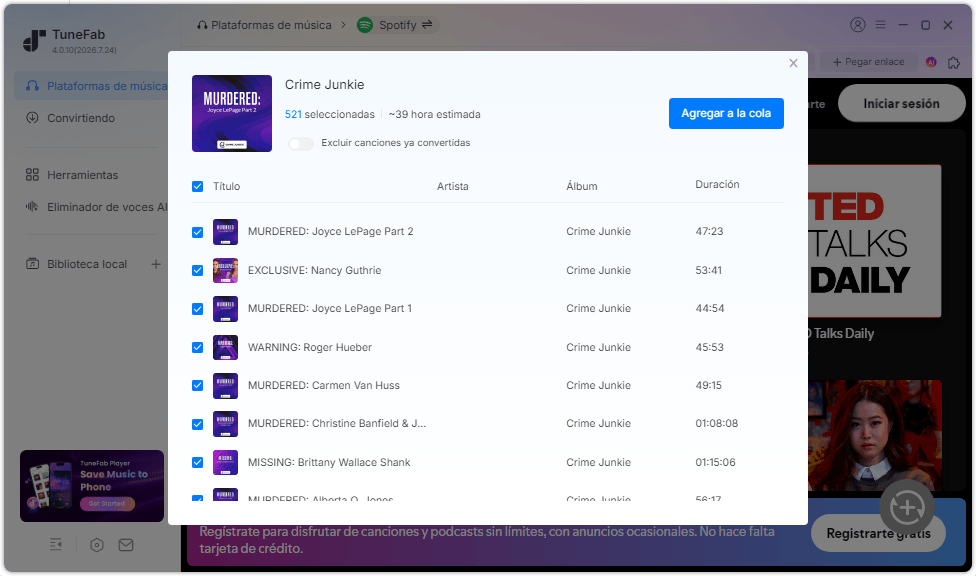Add folder with Biblioteca local plus icon

coord(156,264)
